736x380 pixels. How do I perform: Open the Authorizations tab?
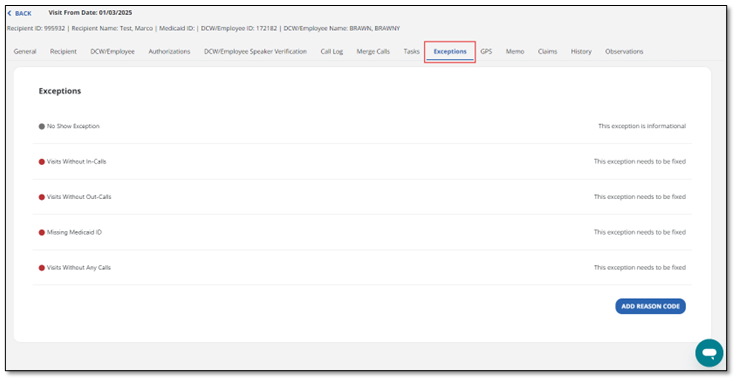click(169, 52)
